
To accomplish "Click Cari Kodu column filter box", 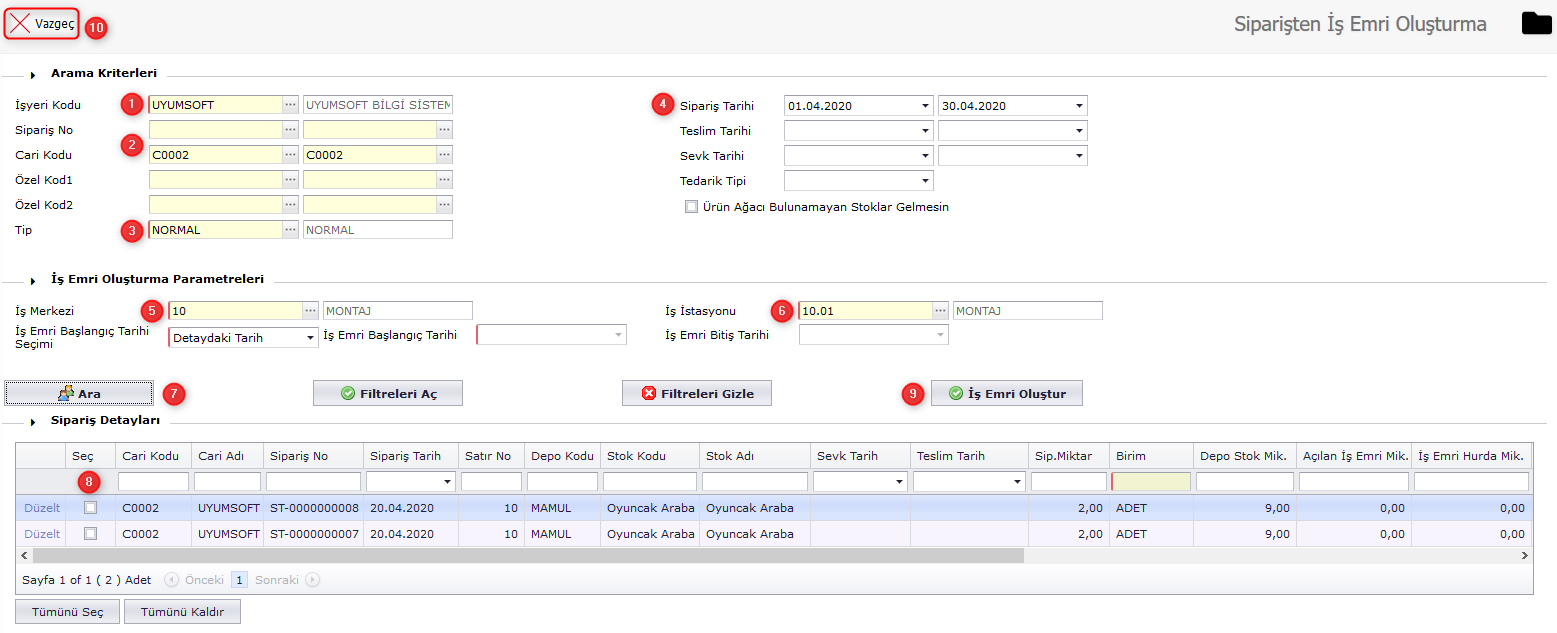I will pos(153,482).
